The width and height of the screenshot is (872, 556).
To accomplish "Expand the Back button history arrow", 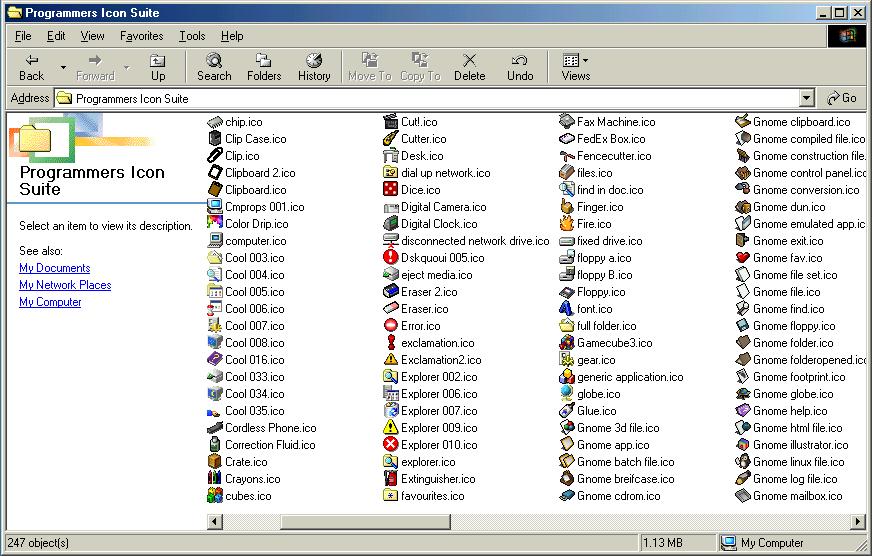I will tap(63, 68).
